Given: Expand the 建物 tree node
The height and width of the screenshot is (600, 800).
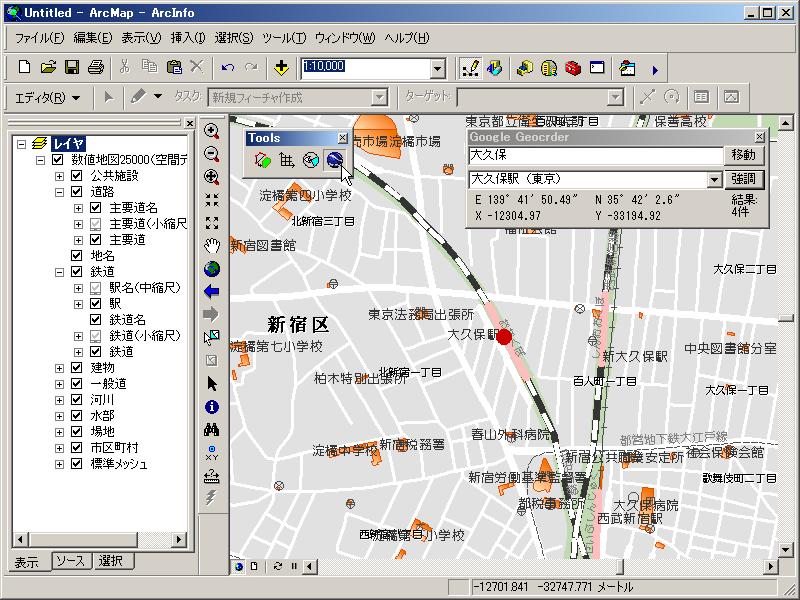Looking at the screenshot, I should [60, 368].
